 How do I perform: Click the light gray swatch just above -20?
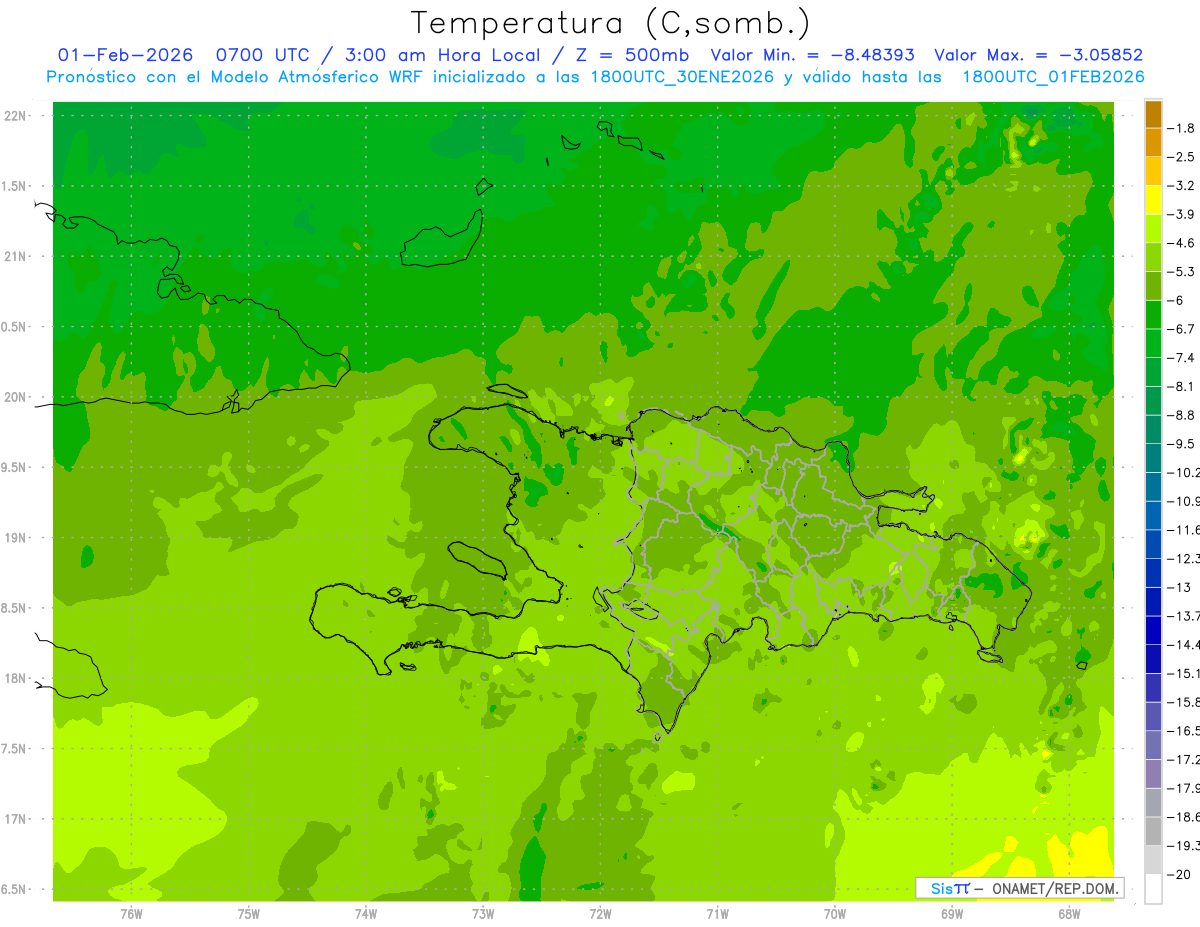tap(1153, 860)
